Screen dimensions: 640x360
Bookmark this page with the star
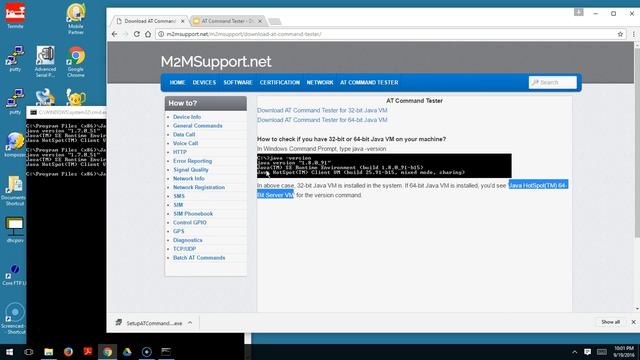[620, 34]
